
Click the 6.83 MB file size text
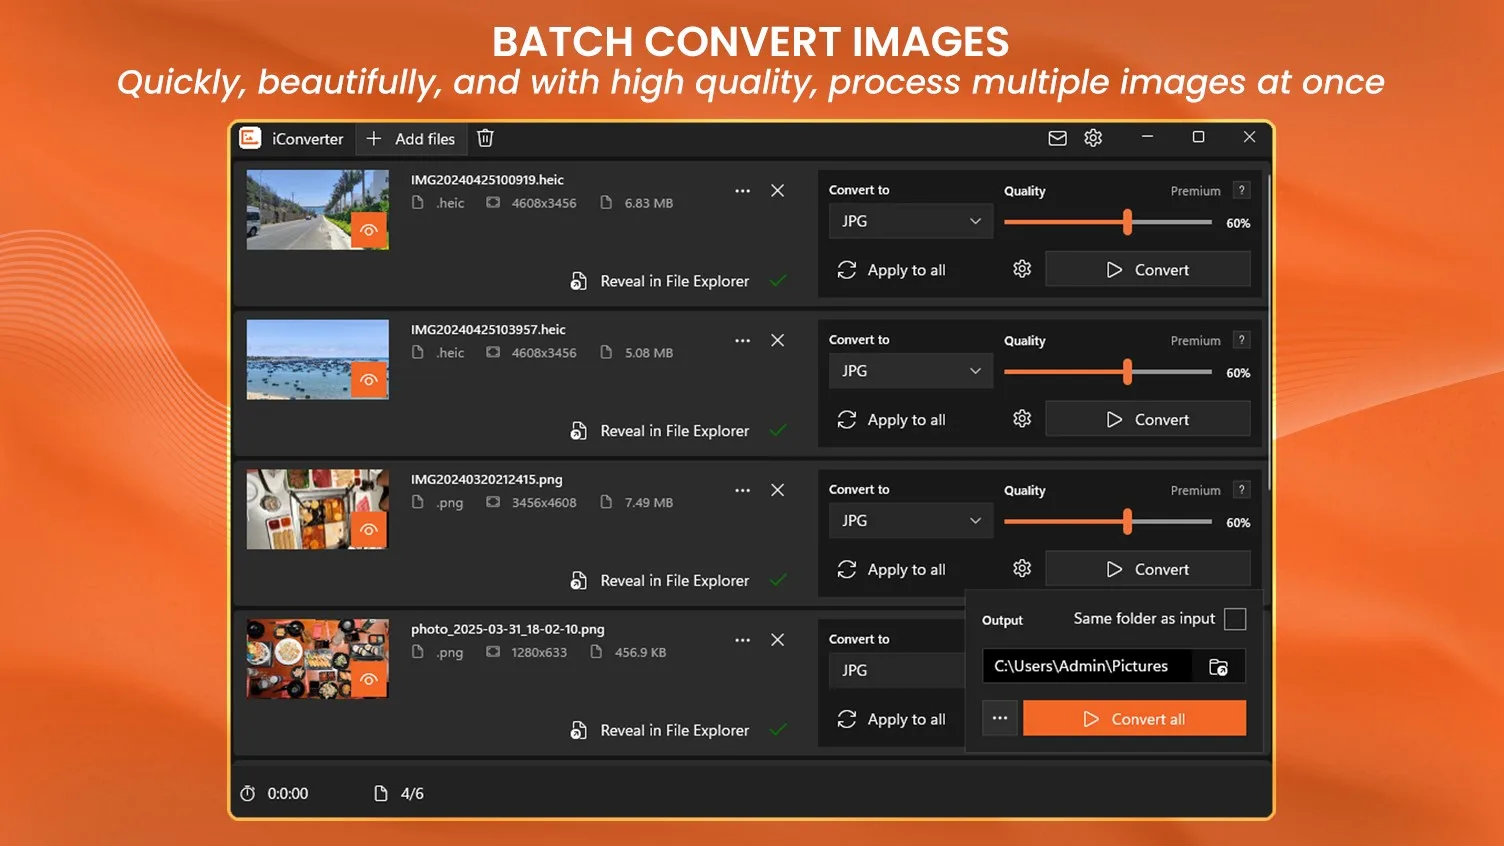(649, 203)
